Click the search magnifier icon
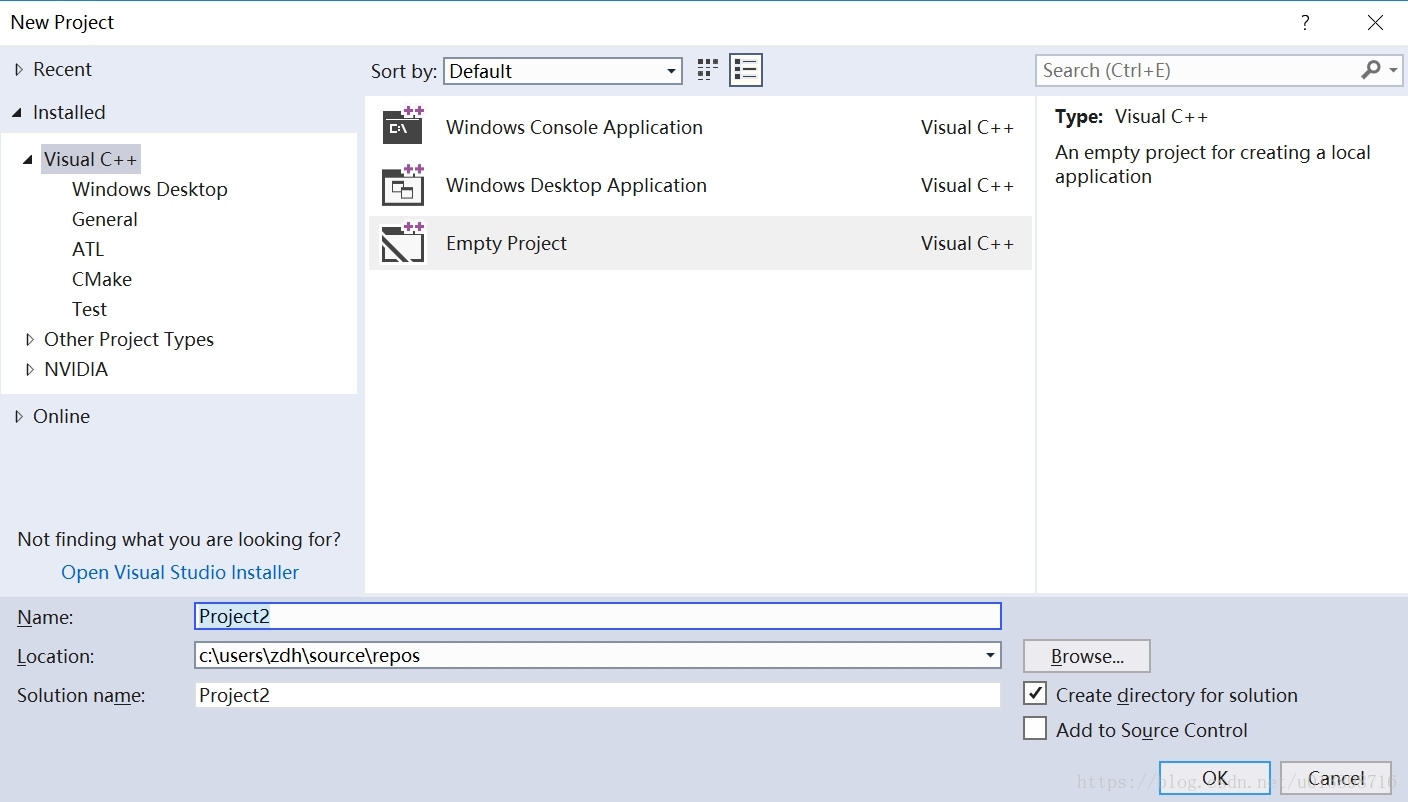Screen dimensions: 1408x802 coord(1370,70)
